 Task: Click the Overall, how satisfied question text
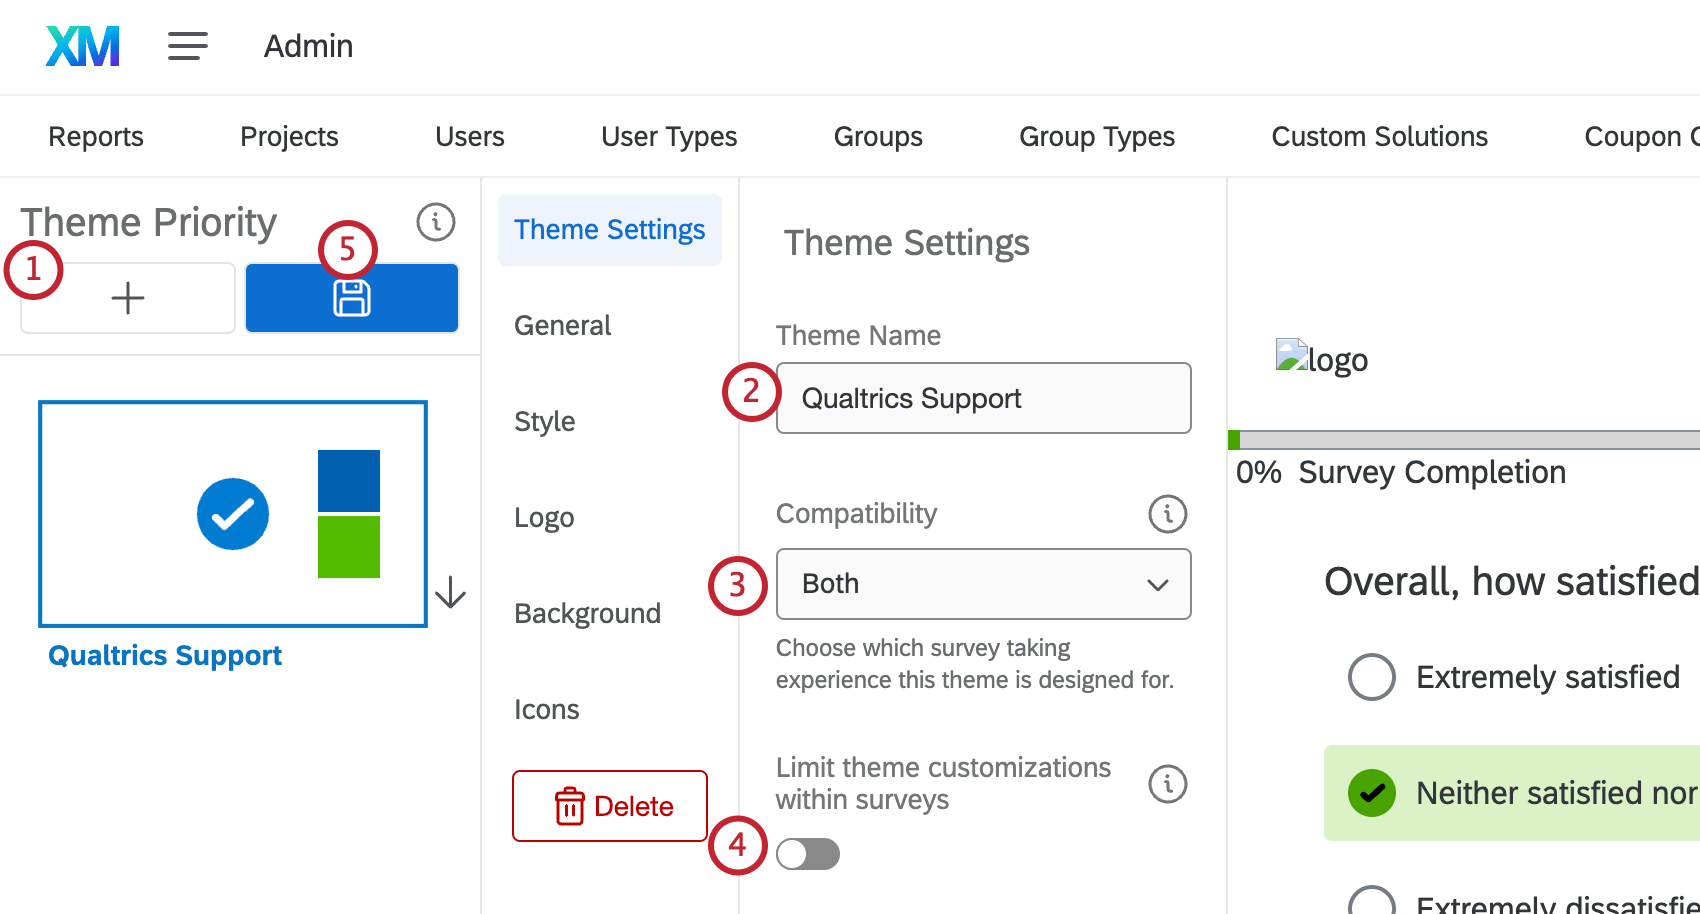tap(1512, 581)
